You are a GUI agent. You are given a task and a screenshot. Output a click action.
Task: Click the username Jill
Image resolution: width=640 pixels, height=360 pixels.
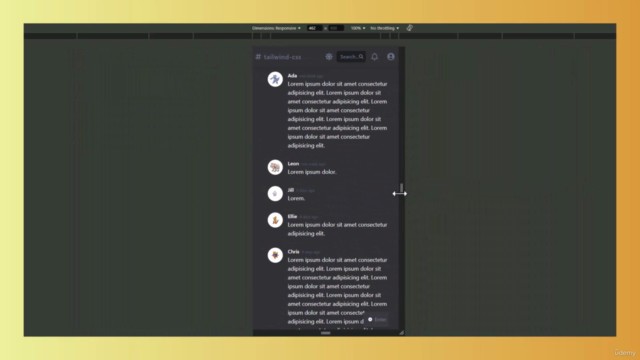[291, 190]
